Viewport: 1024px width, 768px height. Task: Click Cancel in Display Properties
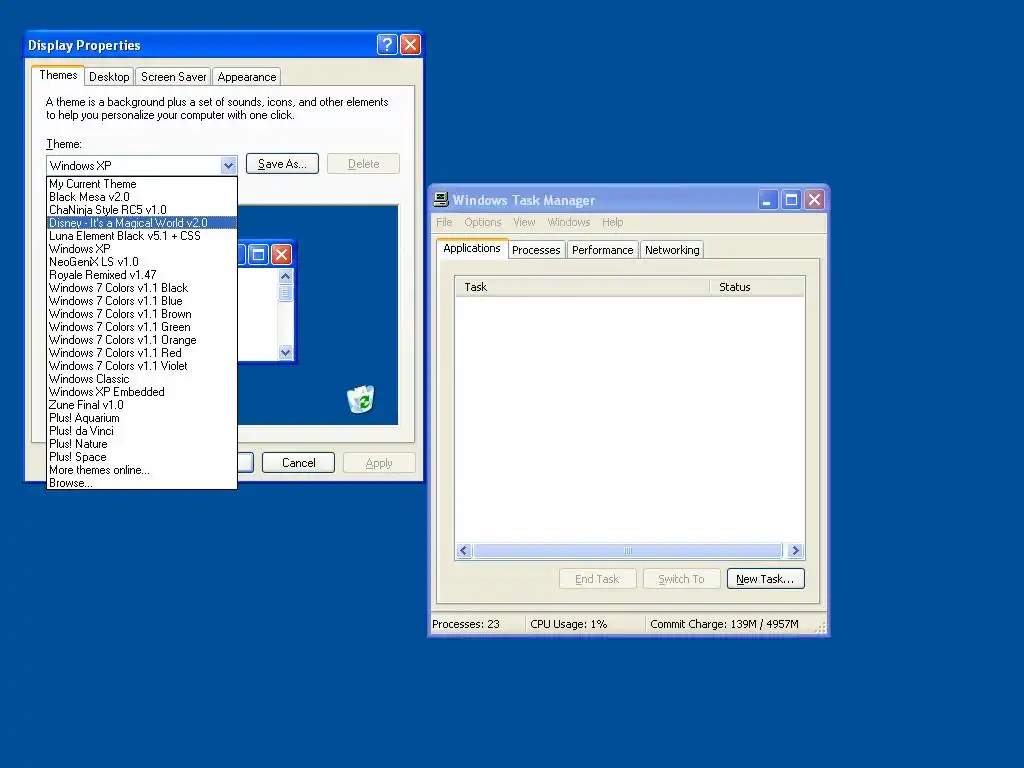pos(298,463)
